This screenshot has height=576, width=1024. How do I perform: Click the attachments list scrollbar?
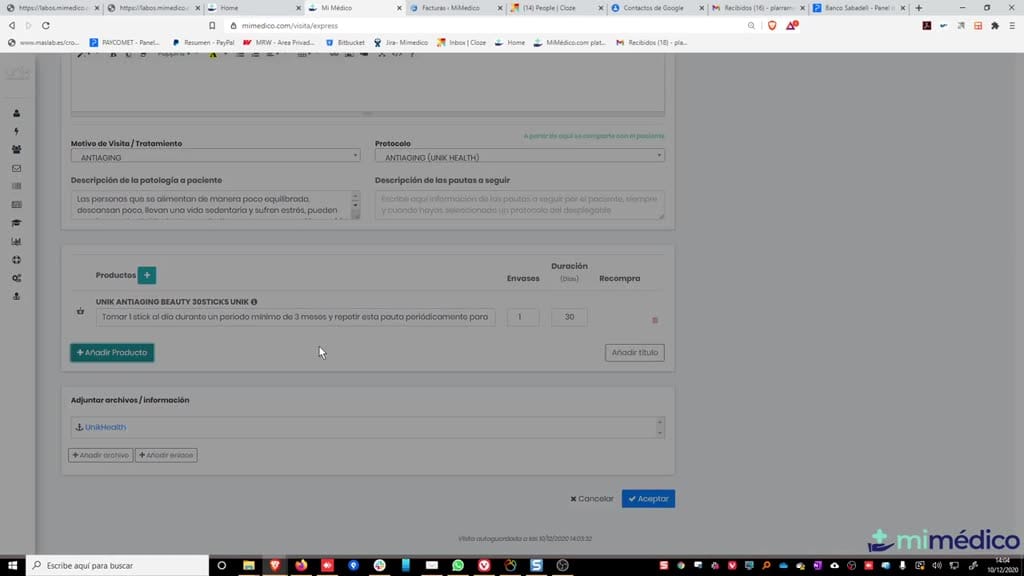pos(660,427)
